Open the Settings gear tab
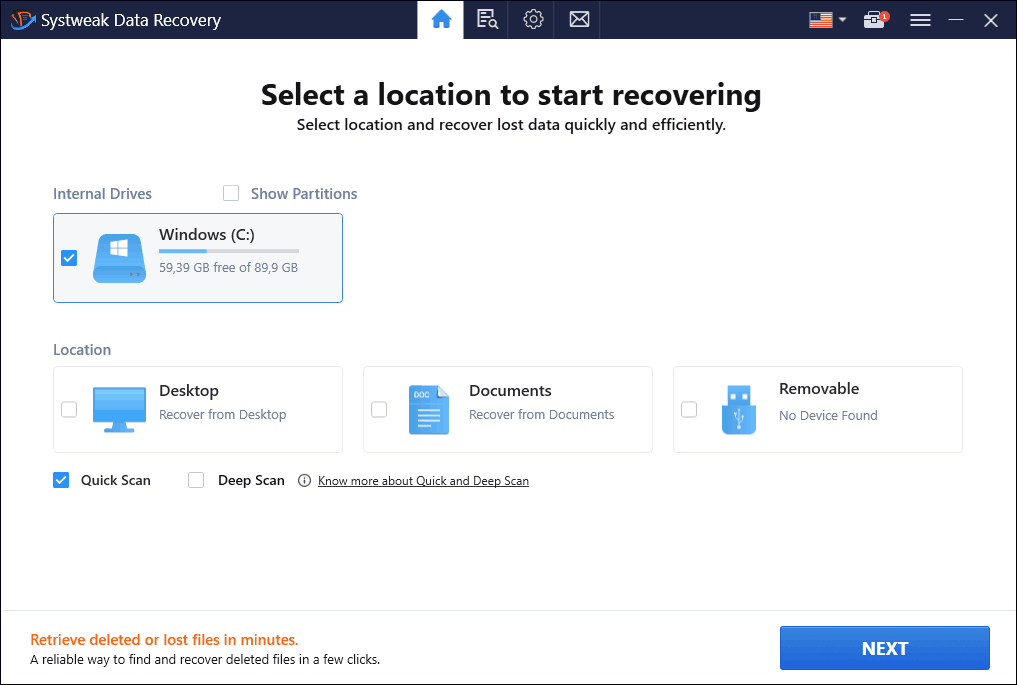Image resolution: width=1017 pixels, height=685 pixels. (533, 19)
